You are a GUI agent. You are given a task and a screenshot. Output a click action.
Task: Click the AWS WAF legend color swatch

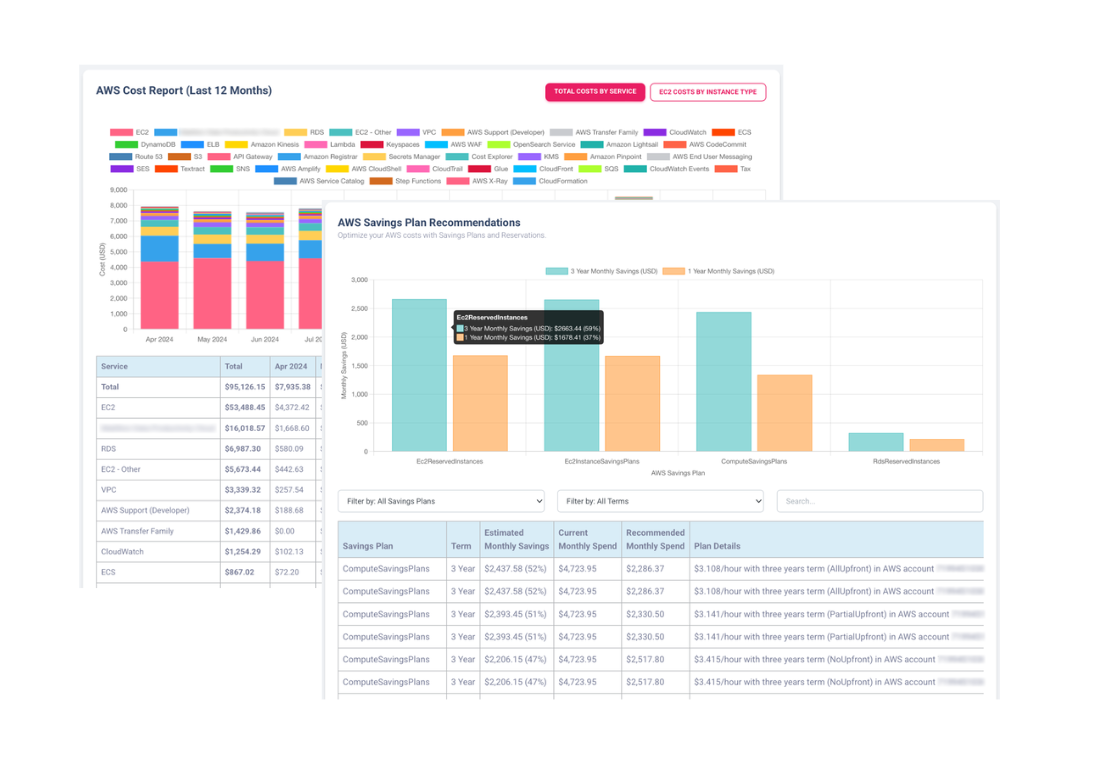click(436, 143)
